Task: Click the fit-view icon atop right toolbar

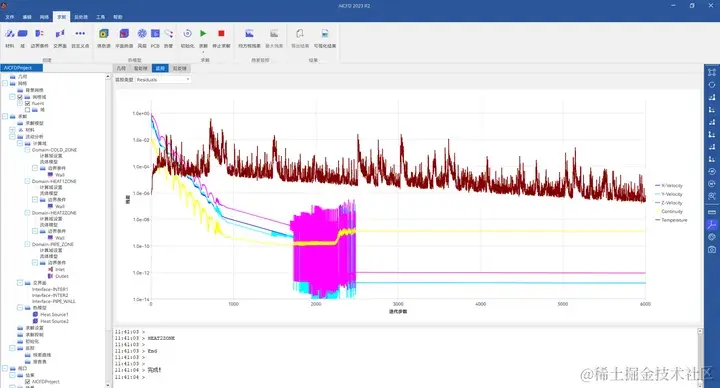Action: coord(712,72)
